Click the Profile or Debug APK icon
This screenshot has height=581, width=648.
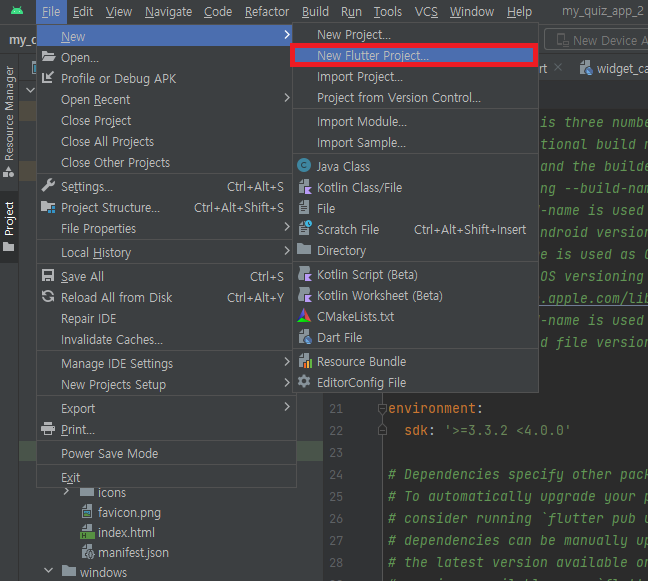[x=48, y=77]
